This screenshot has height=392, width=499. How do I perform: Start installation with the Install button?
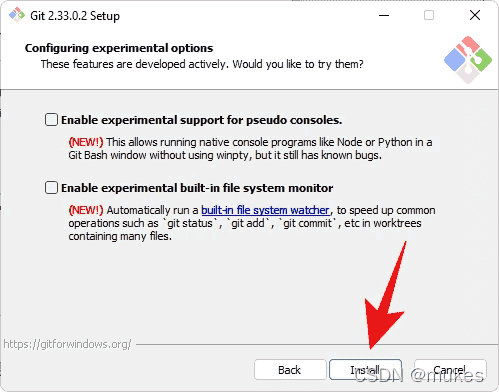(x=365, y=370)
